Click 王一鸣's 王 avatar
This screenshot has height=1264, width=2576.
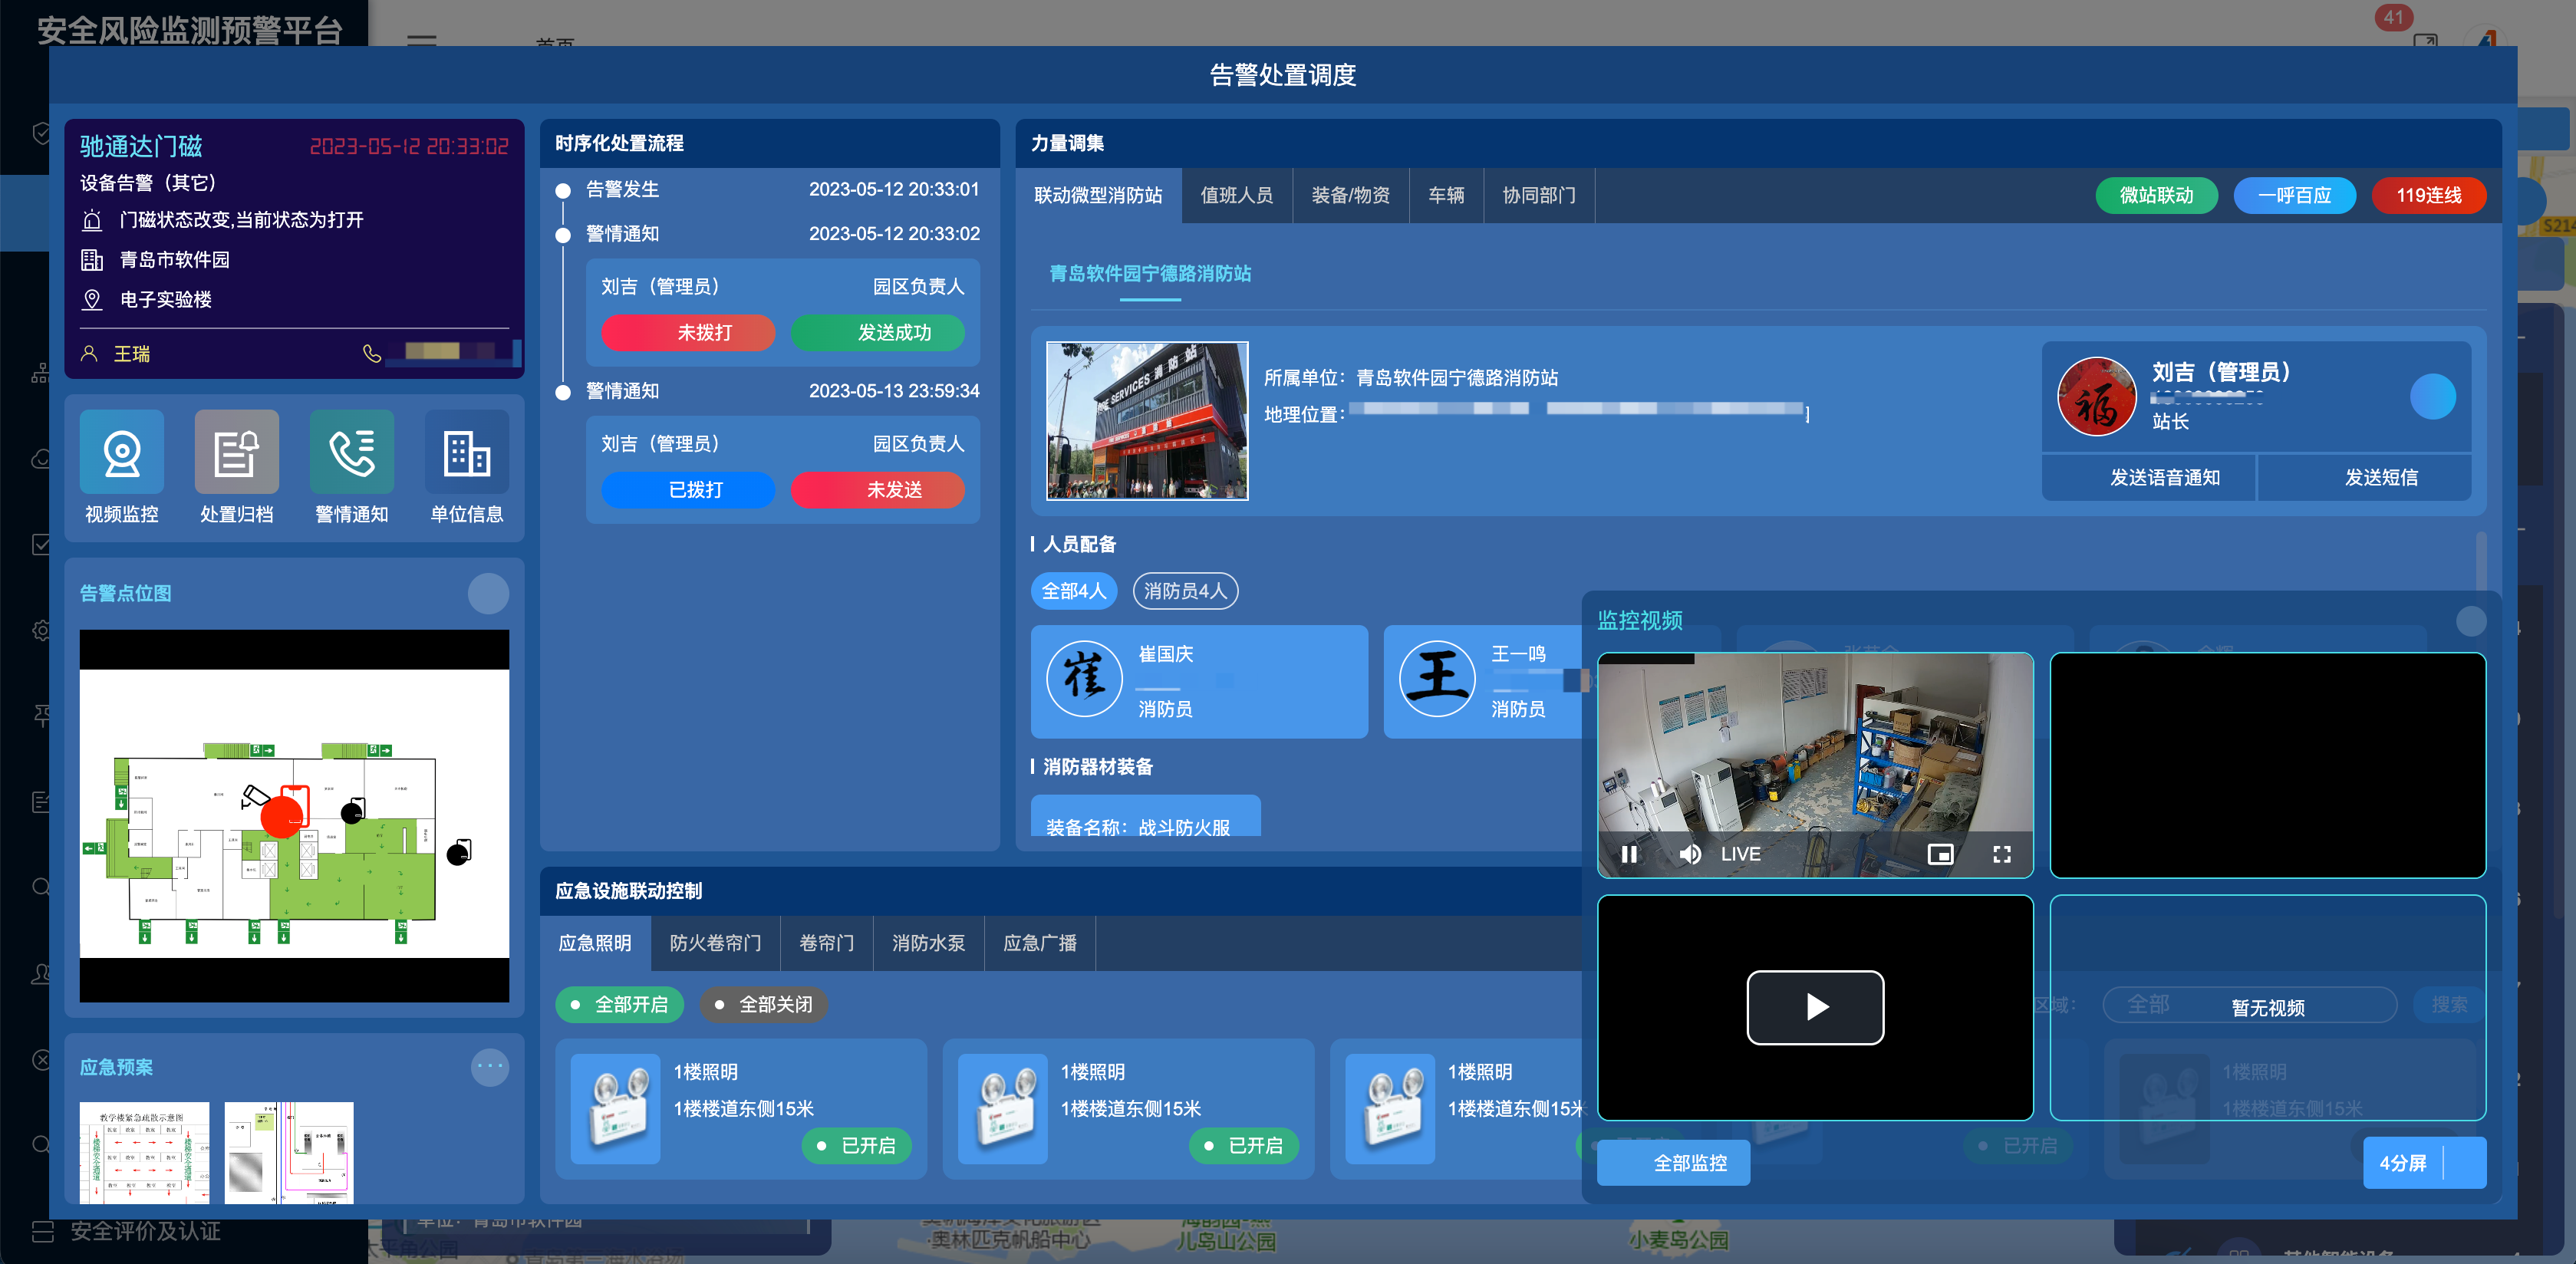[1437, 678]
